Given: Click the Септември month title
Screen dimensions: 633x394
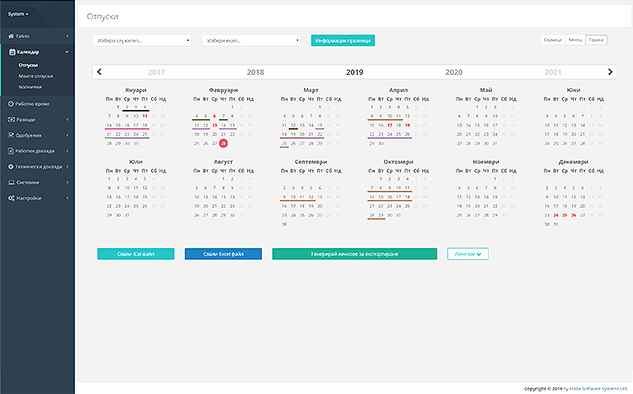Looking at the screenshot, I should click(311, 162).
